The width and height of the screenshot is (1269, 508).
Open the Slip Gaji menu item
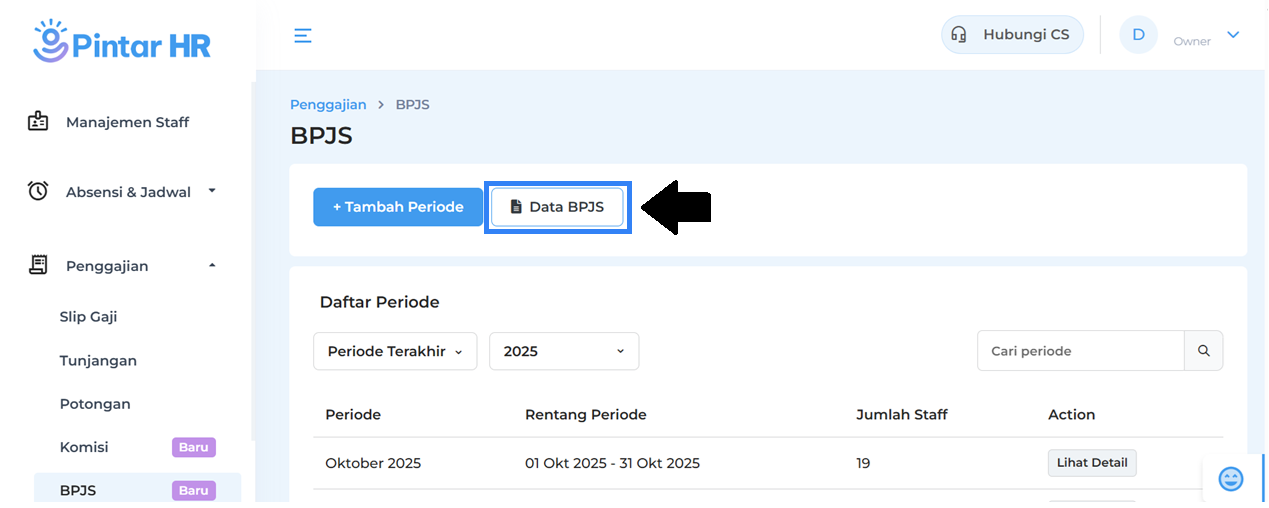click(89, 317)
